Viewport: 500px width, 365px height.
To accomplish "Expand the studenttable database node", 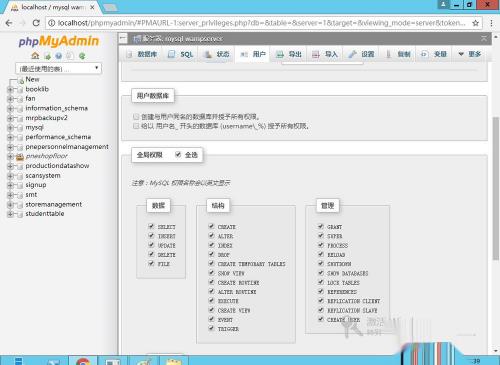I will pos(10,214).
